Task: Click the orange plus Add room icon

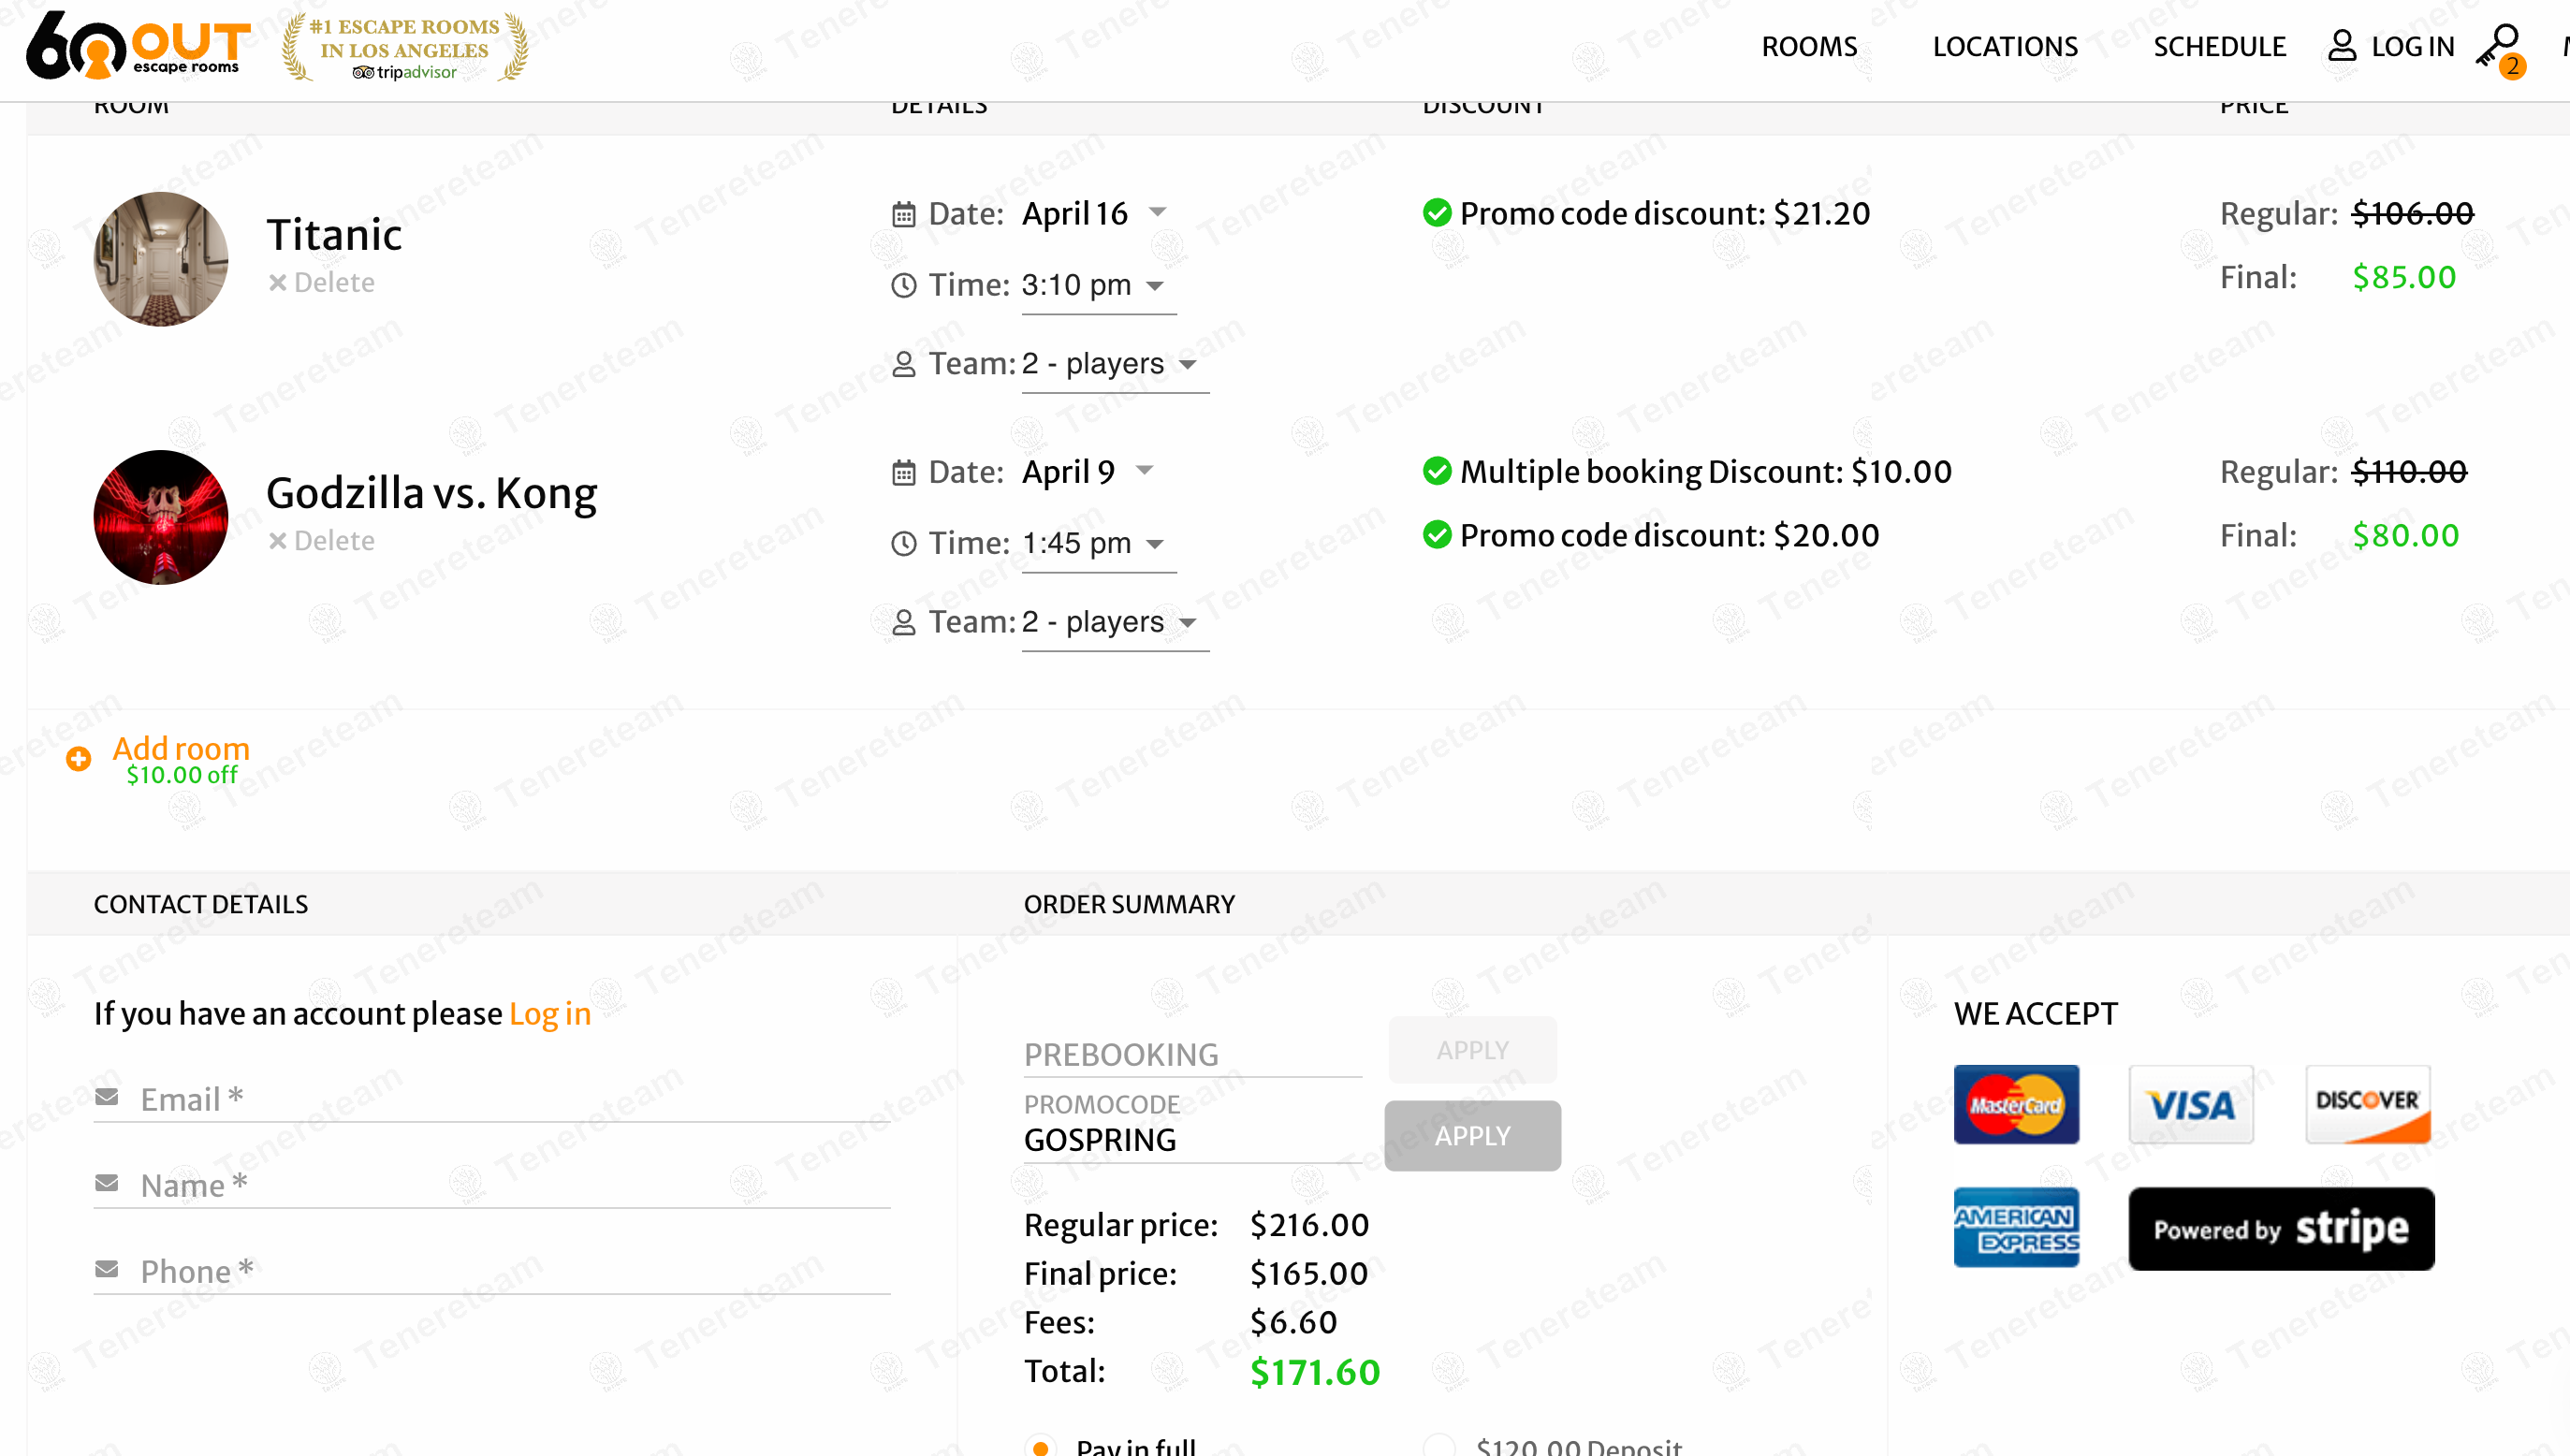Action: point(78,759)
